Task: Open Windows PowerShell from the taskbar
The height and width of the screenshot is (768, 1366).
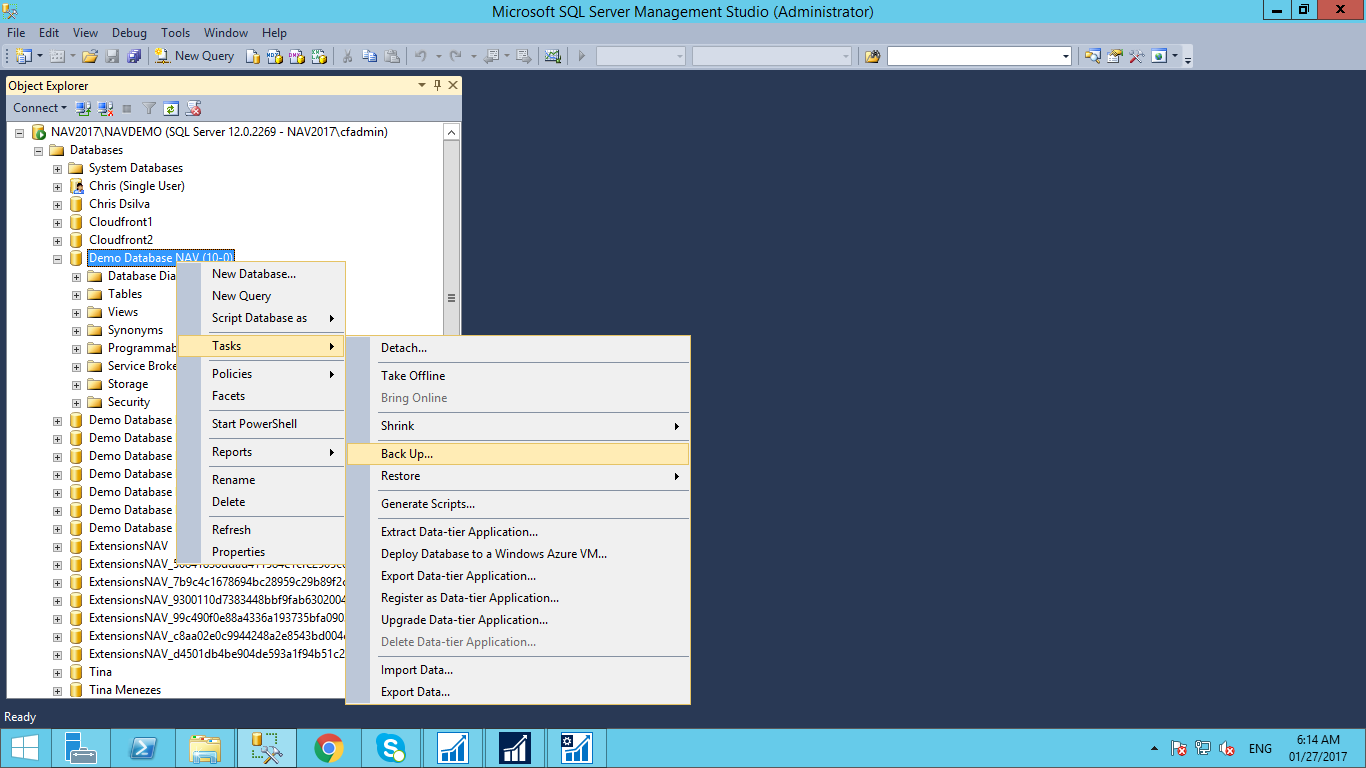Action: pyautogui.click(x=143, y=748)
